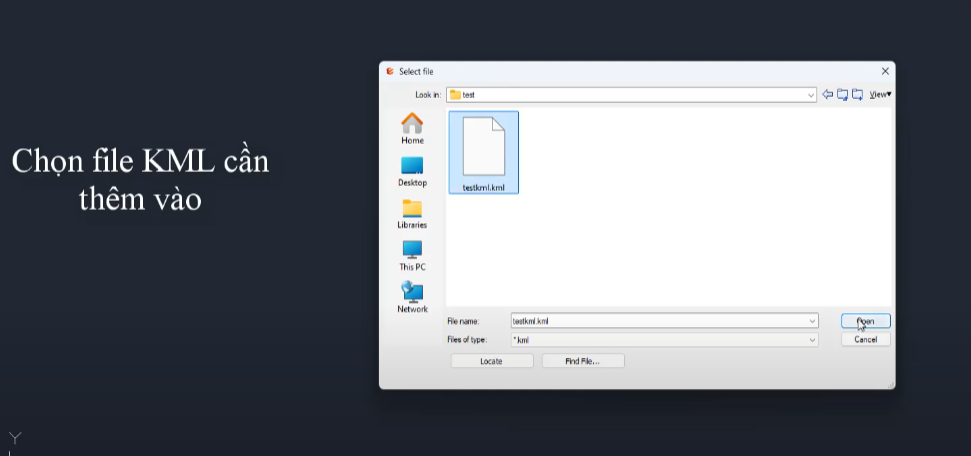Click the app icon in dialog title bar
This screenshot has width=971, height=456.
(390, 71)
